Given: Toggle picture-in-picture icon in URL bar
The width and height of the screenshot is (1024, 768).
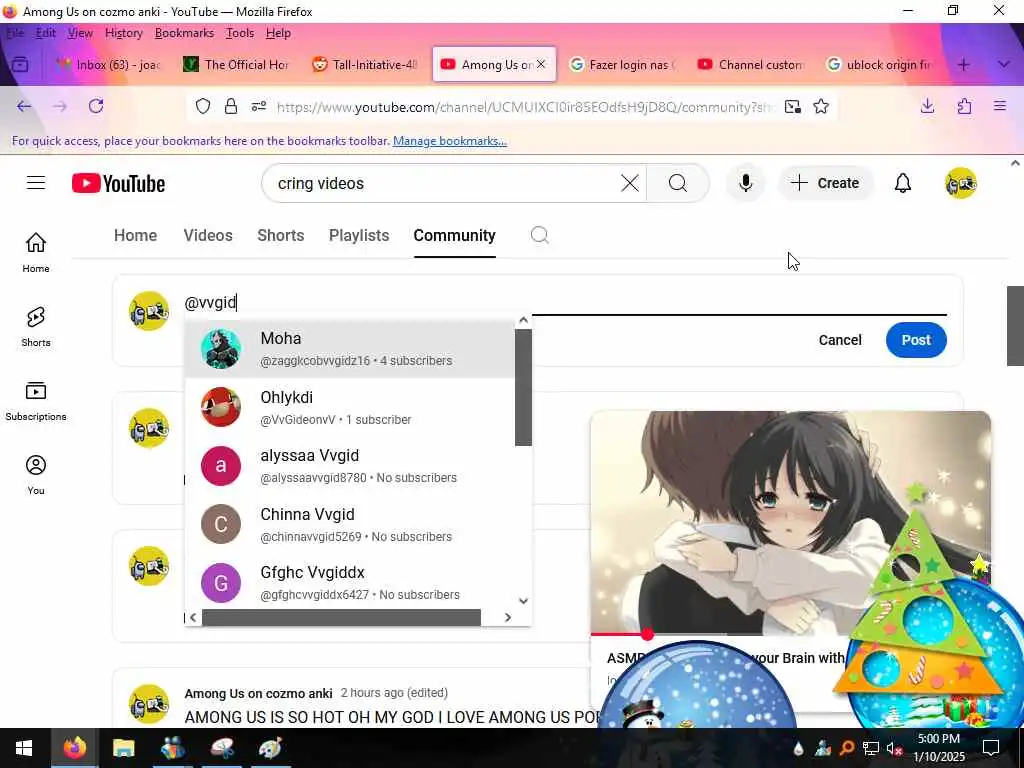Looking at the screenshot, I should (x=793, y=106).
